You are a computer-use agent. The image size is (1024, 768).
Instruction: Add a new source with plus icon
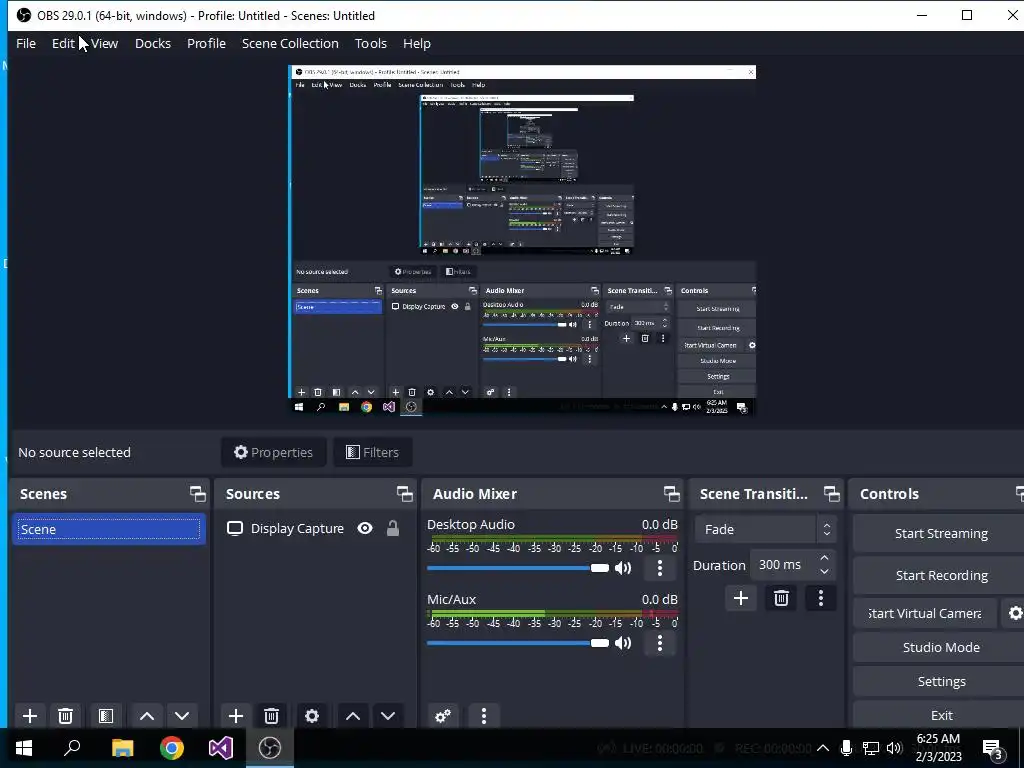tap(236, 716)
